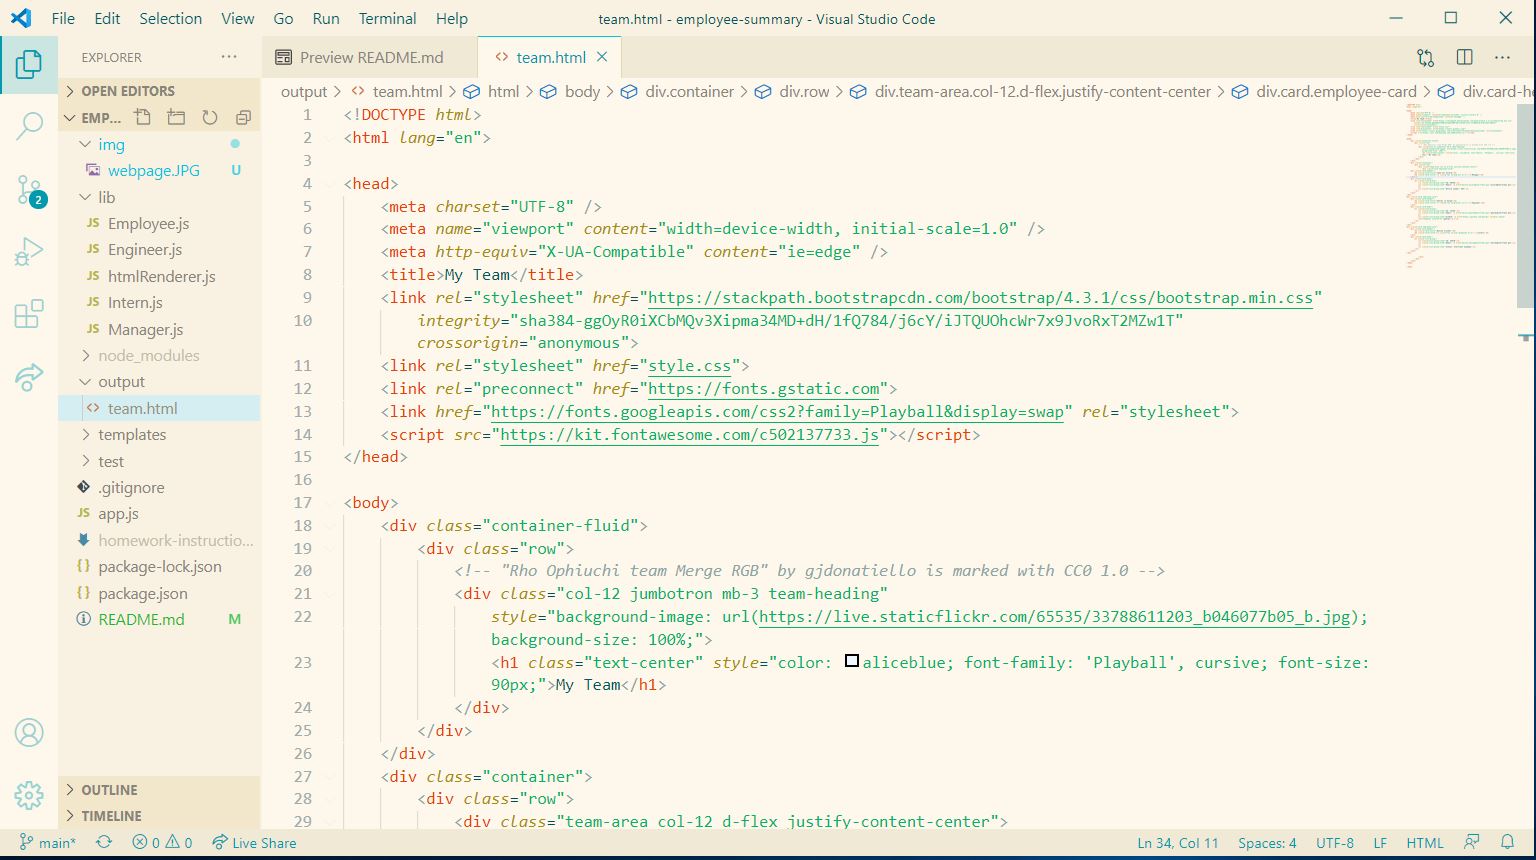This screenshot has width=1536, height=860.
Task: Go to line via Ln 34, Col 11
Action: coord(1177,842)
